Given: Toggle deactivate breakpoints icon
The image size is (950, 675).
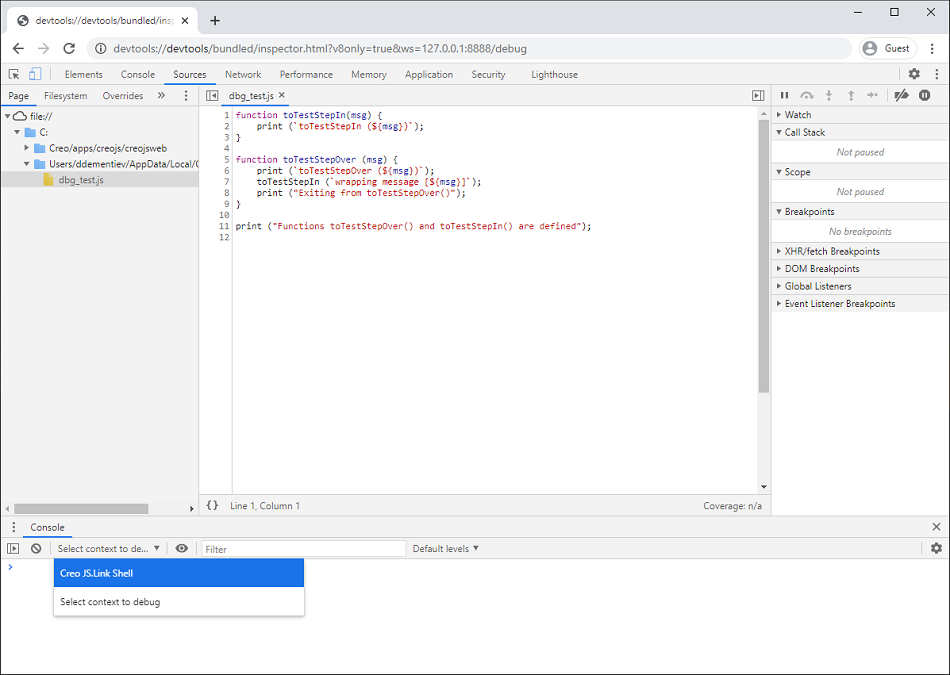Looking at the screenshot, I should click(x=901, y=95).
